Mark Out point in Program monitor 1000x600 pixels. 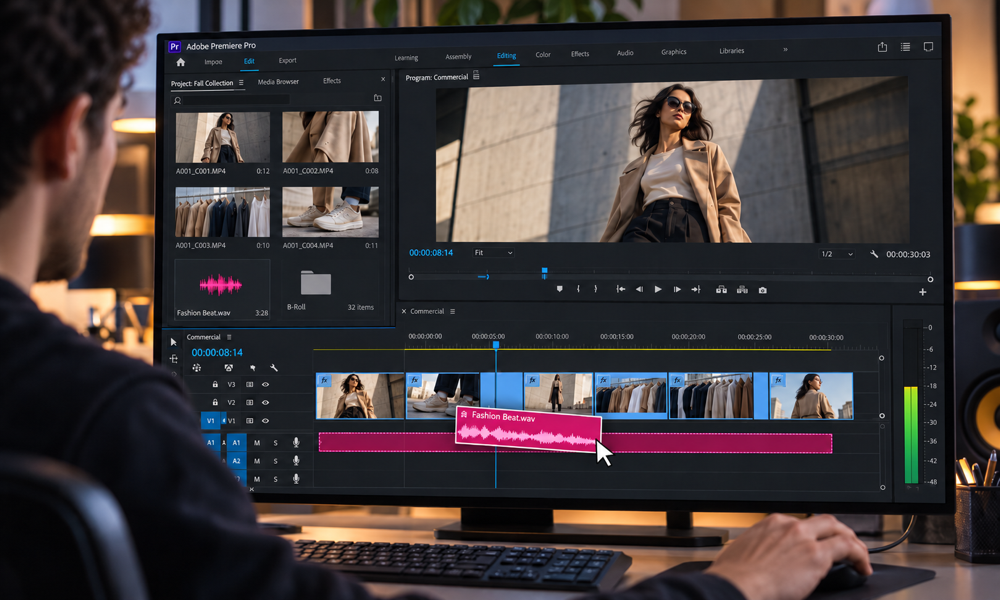pos(596,289)
